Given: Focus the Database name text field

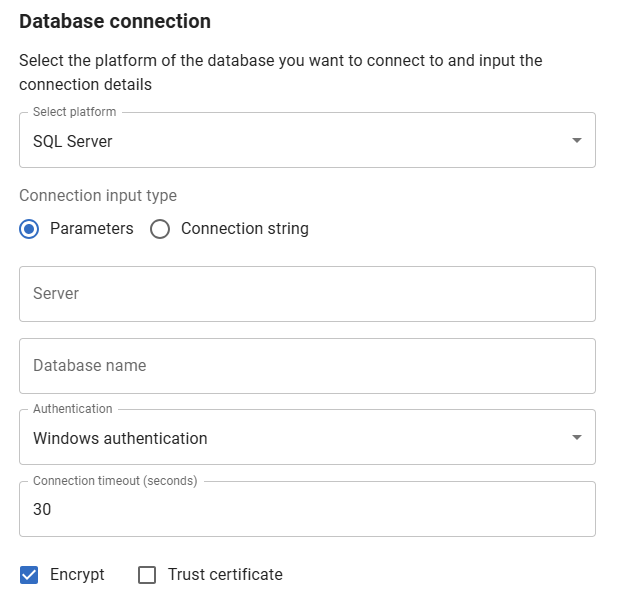Looking at the screenshot, I should coord(307,366).
